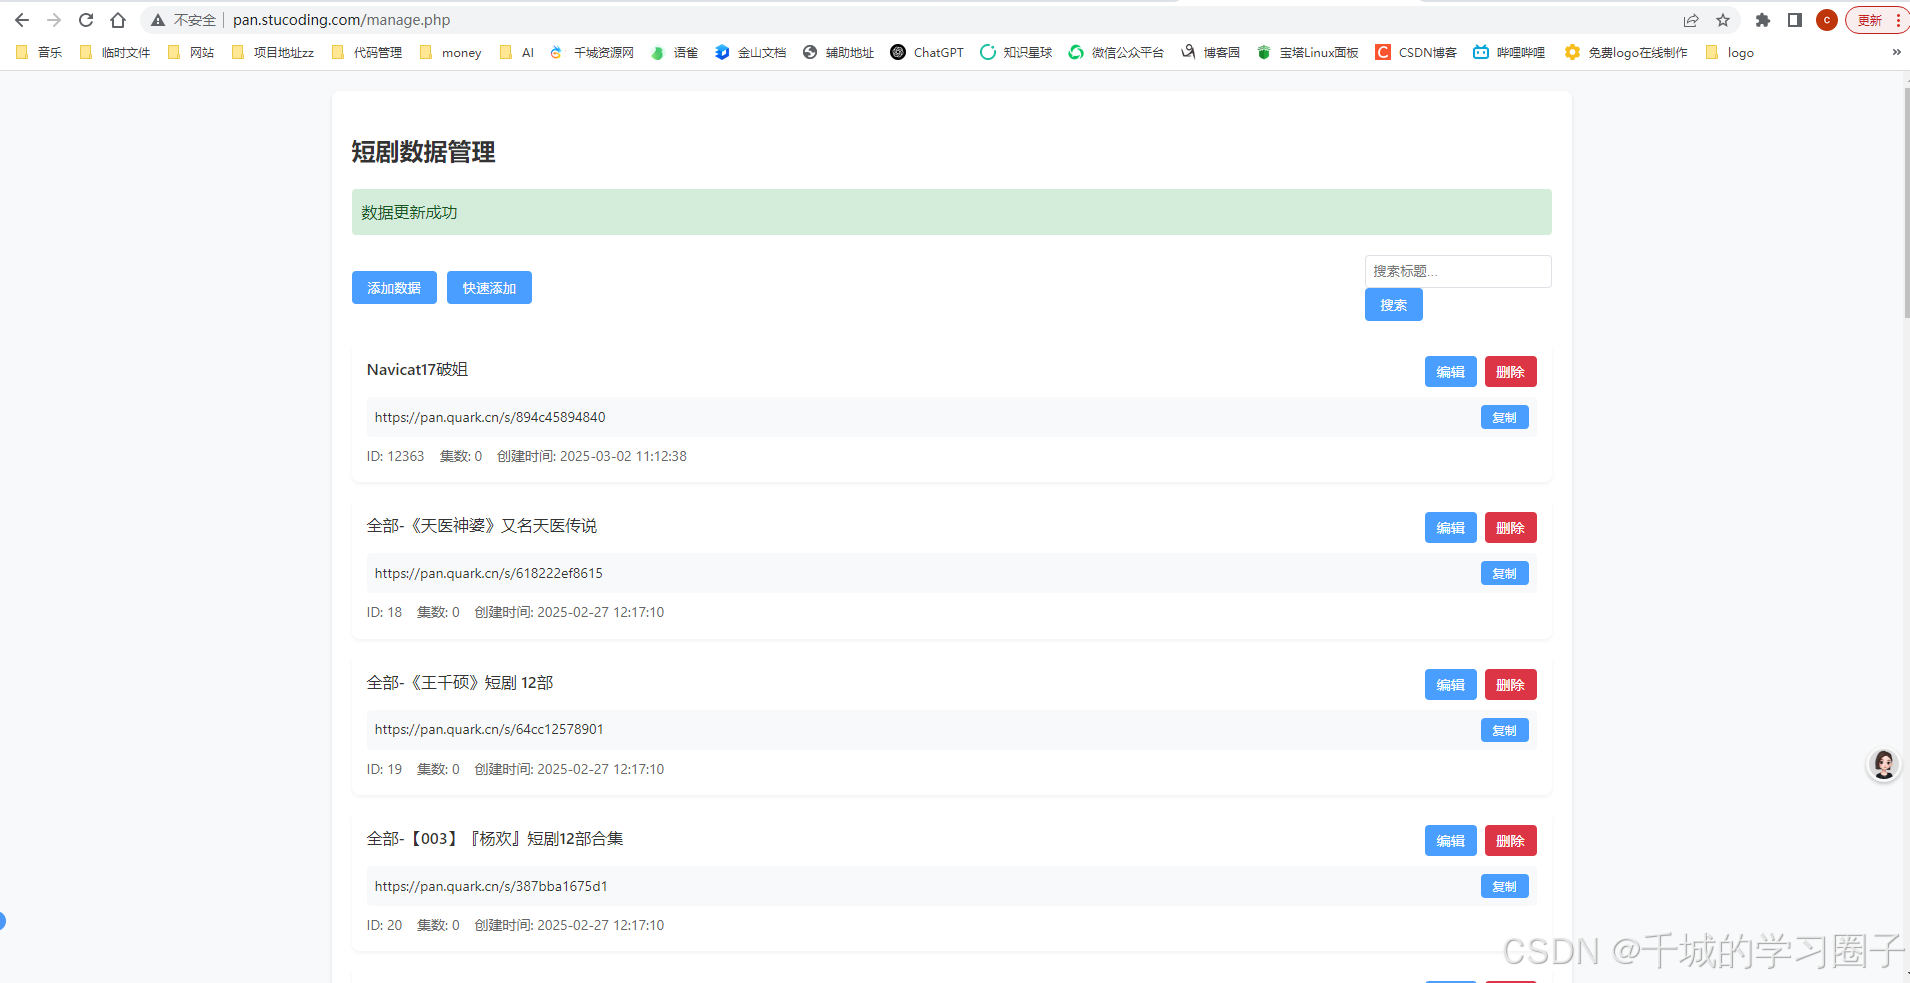This screenshot has height=983, width=1910.
Task: Copy the link ending 387bba1675d1
Action: click(1505, 886)
